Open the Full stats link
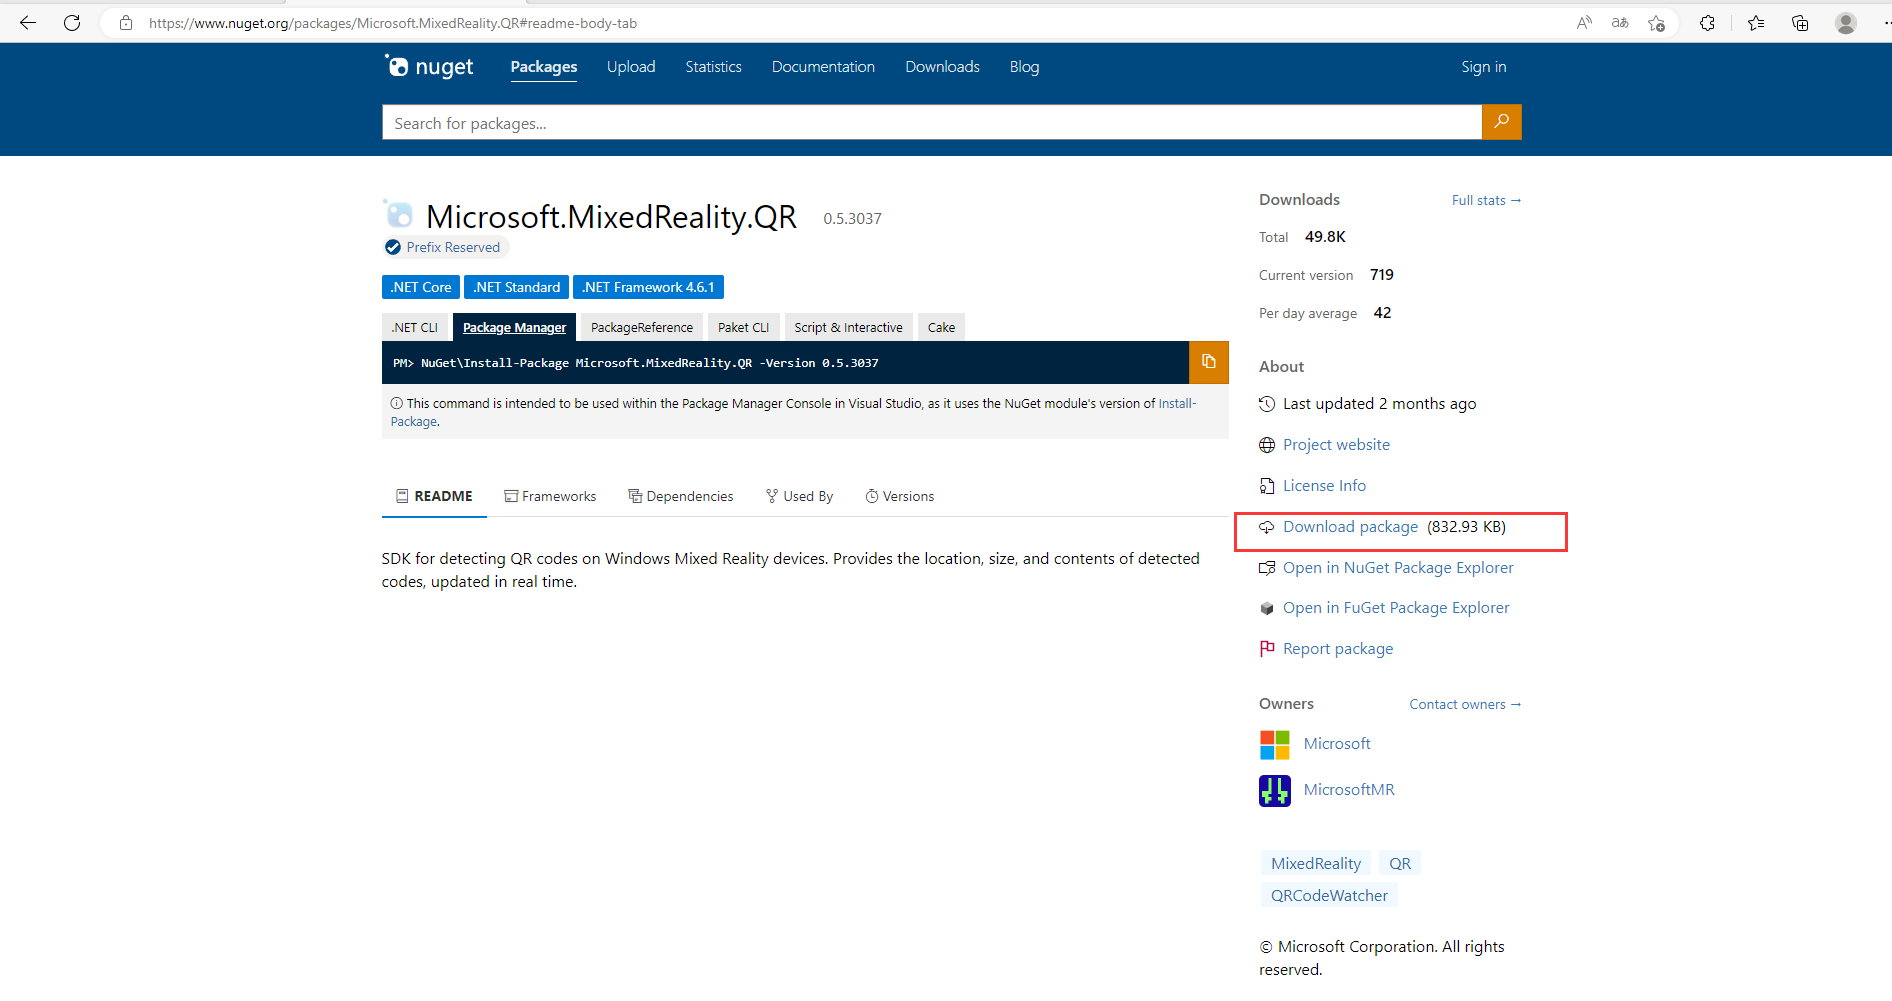Image resolution: width=1892 pixels, height=1001 pixels. coord(1486,200)
